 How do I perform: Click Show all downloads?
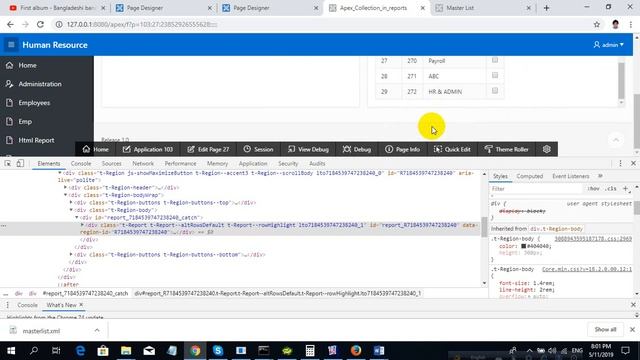click(605, 329)
